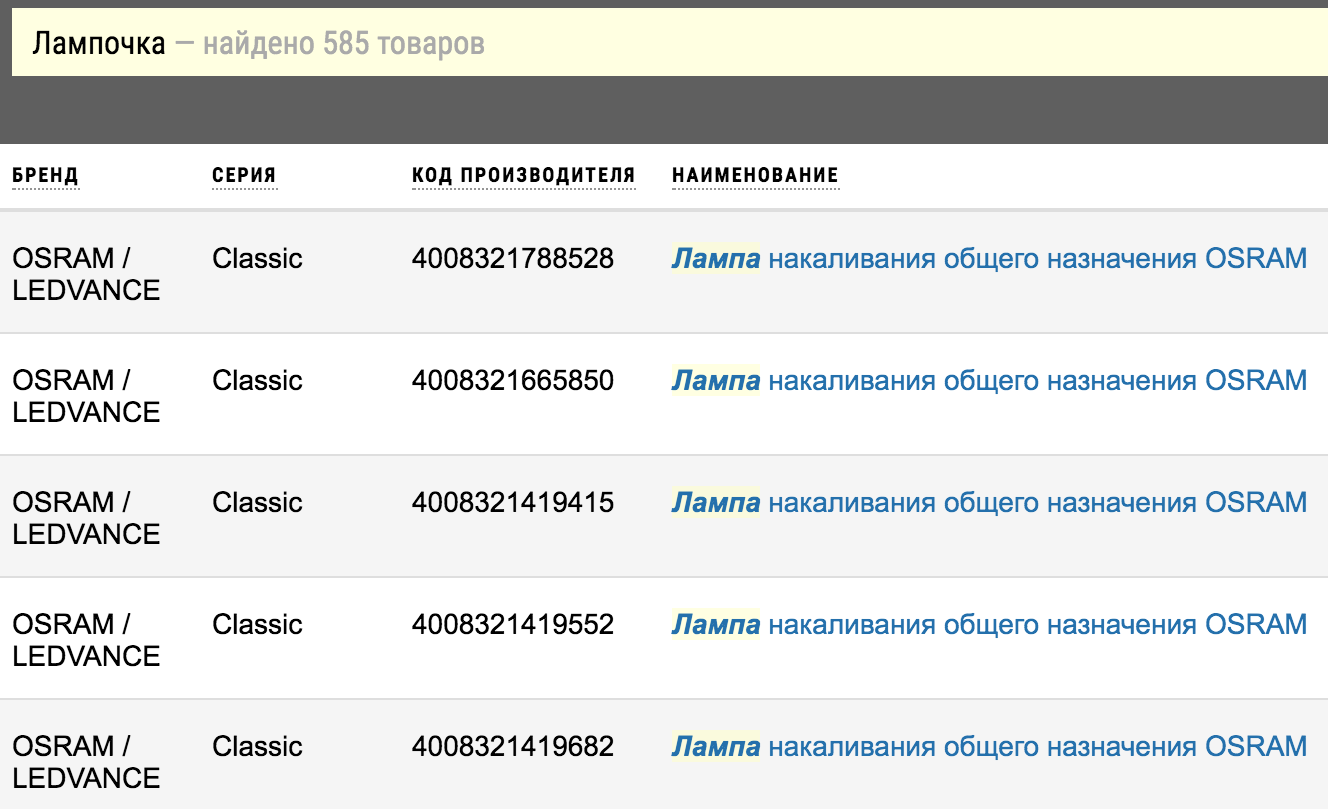The height and width of the screenshot is (809, 1328).
Task: Select manufacturer code 4008321665850 cell
Action: click(x=513, y=381)
